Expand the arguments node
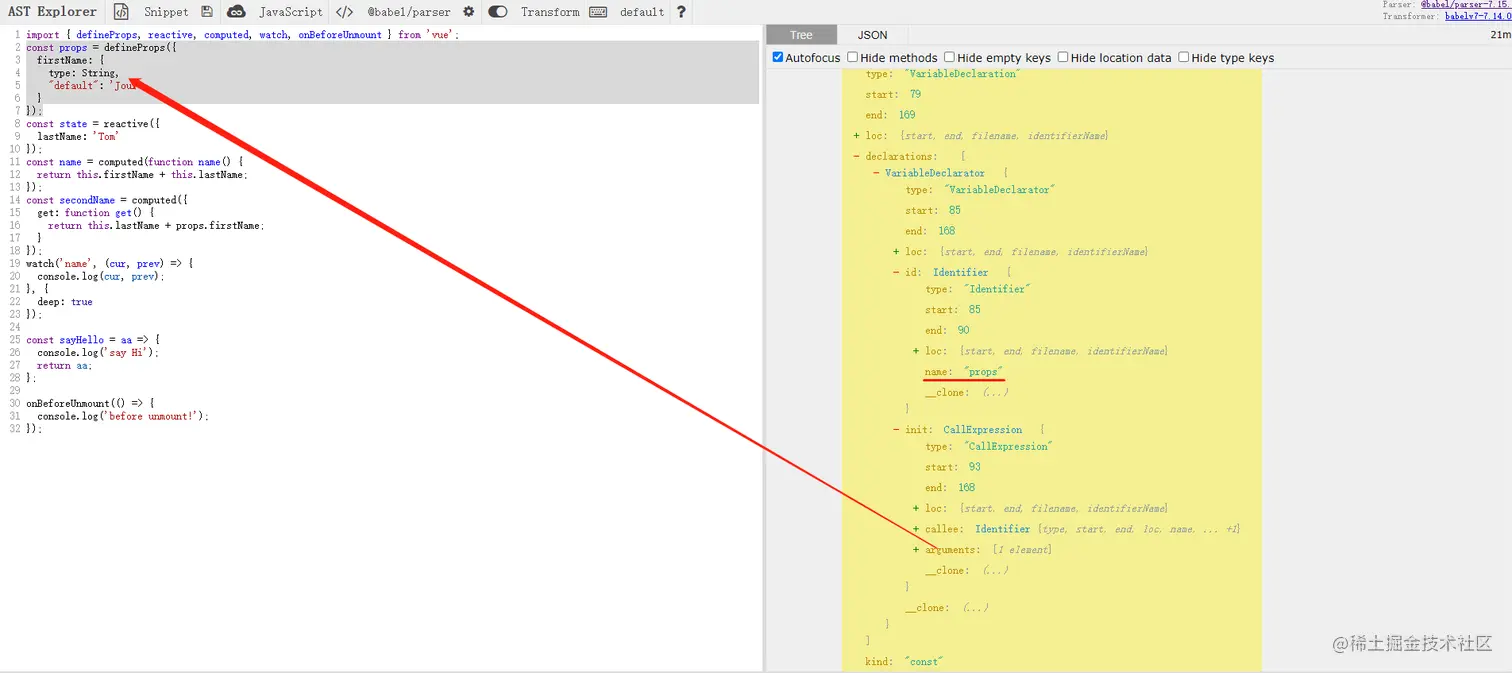The image size is (1512, 673). (x=916, y=550)
